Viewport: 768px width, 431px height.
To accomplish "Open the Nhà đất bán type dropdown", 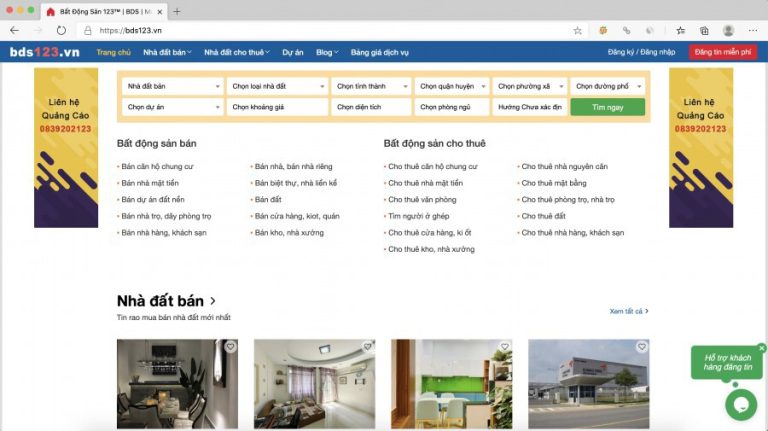I will tap(172, 86).
